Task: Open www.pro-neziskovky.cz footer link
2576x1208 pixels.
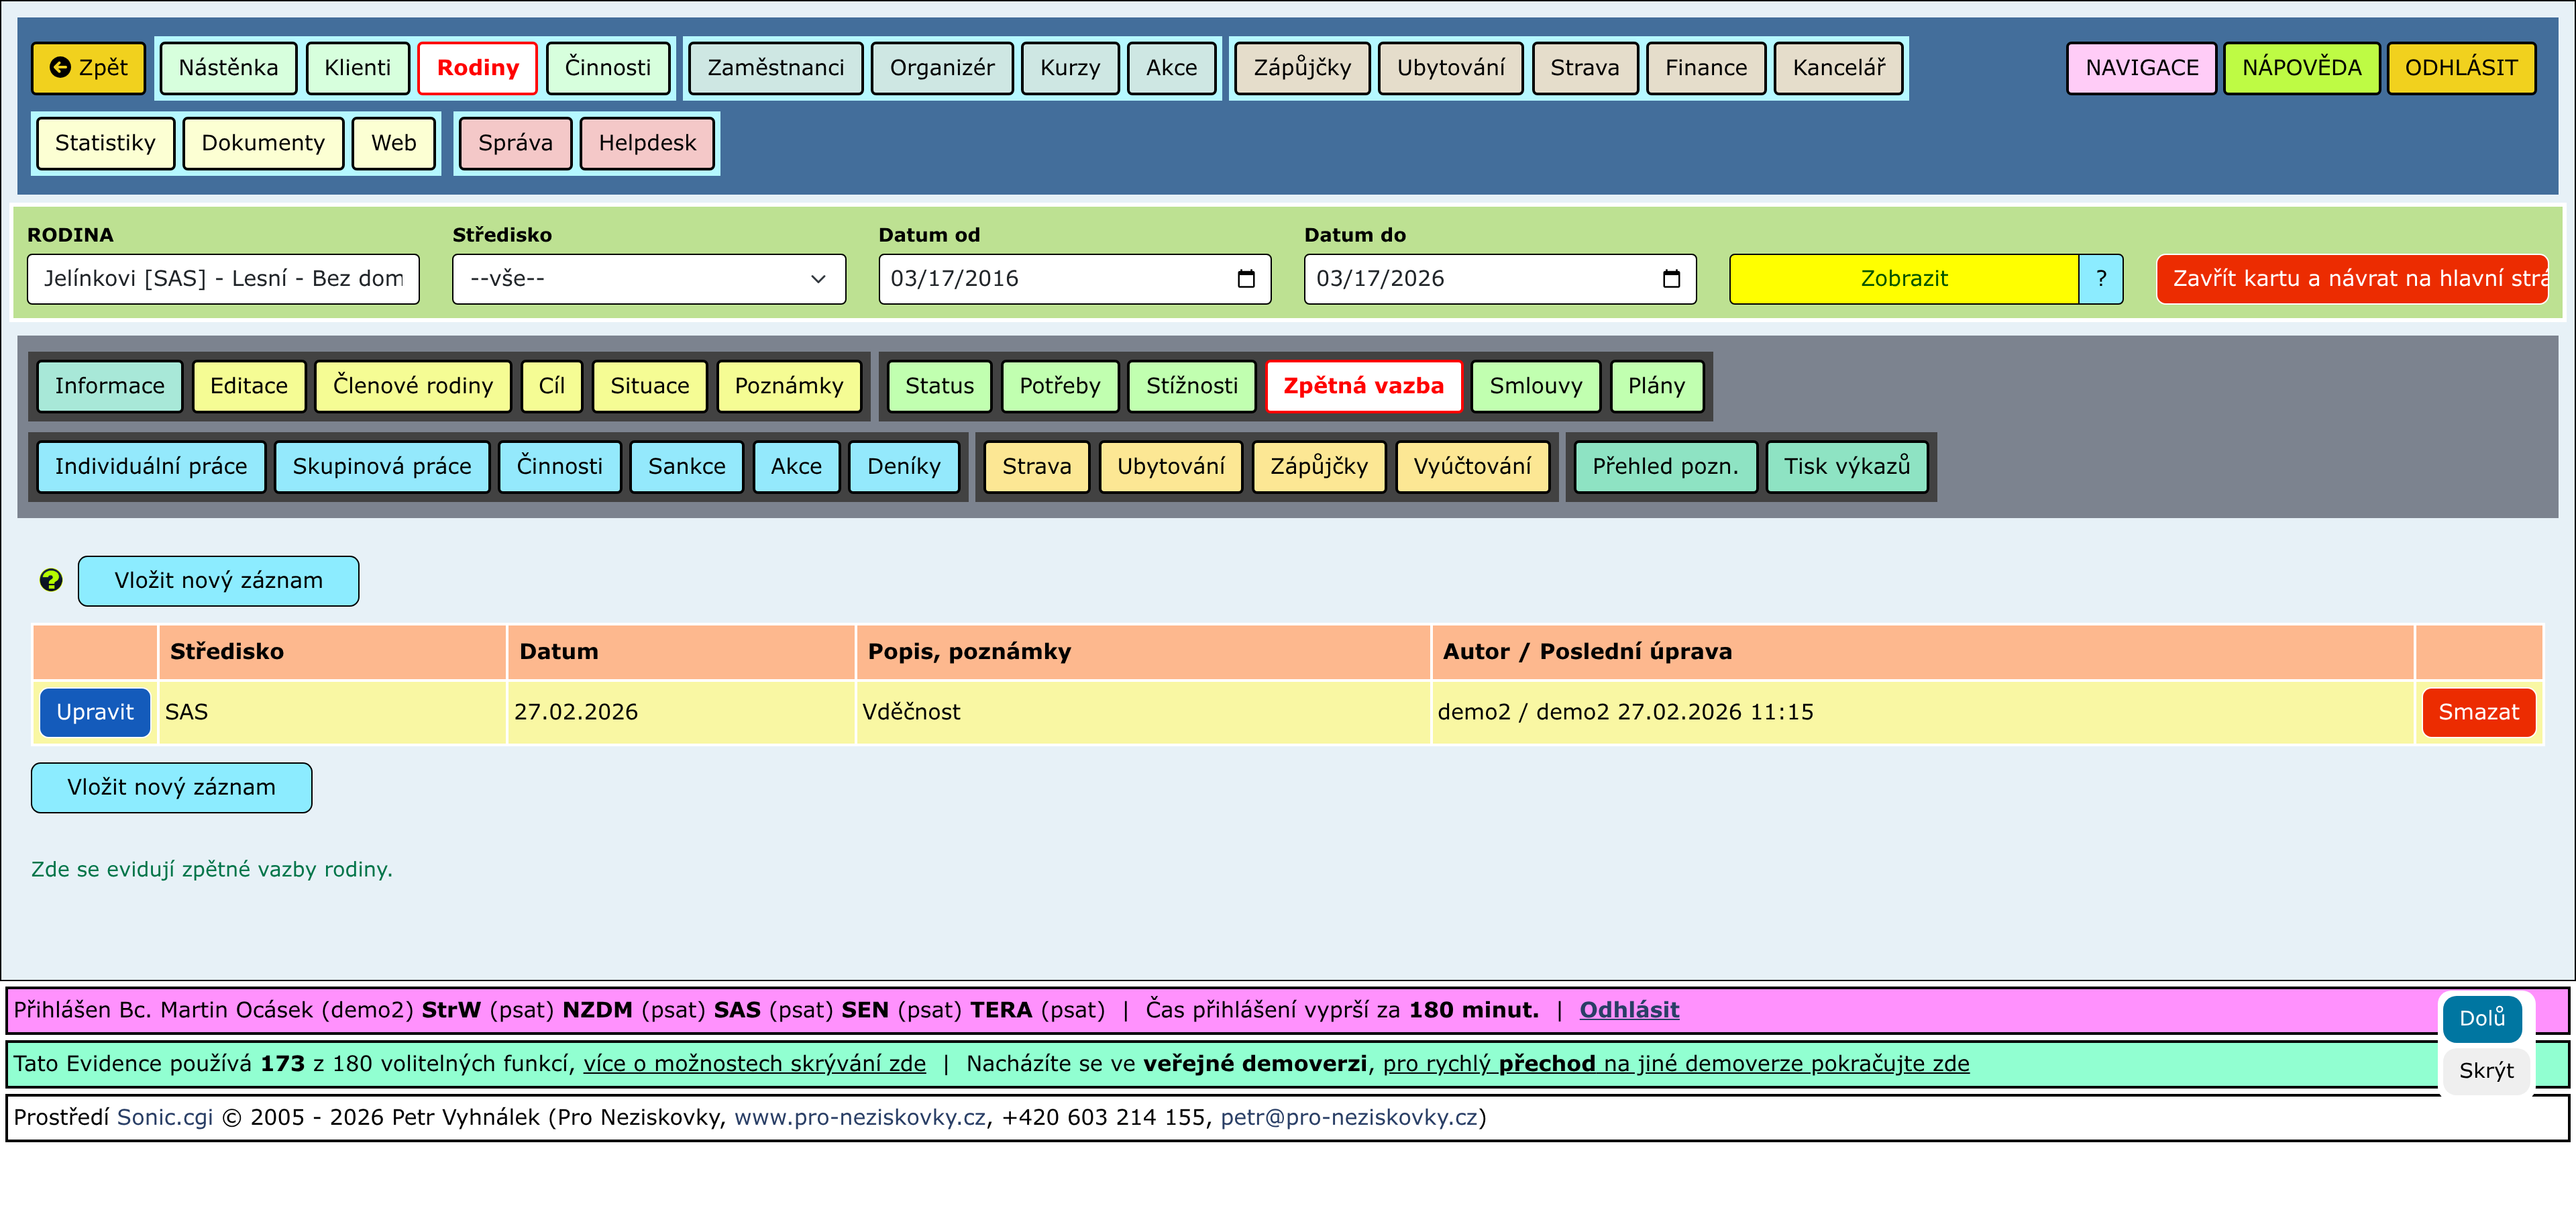Action: click(859, 1117)
